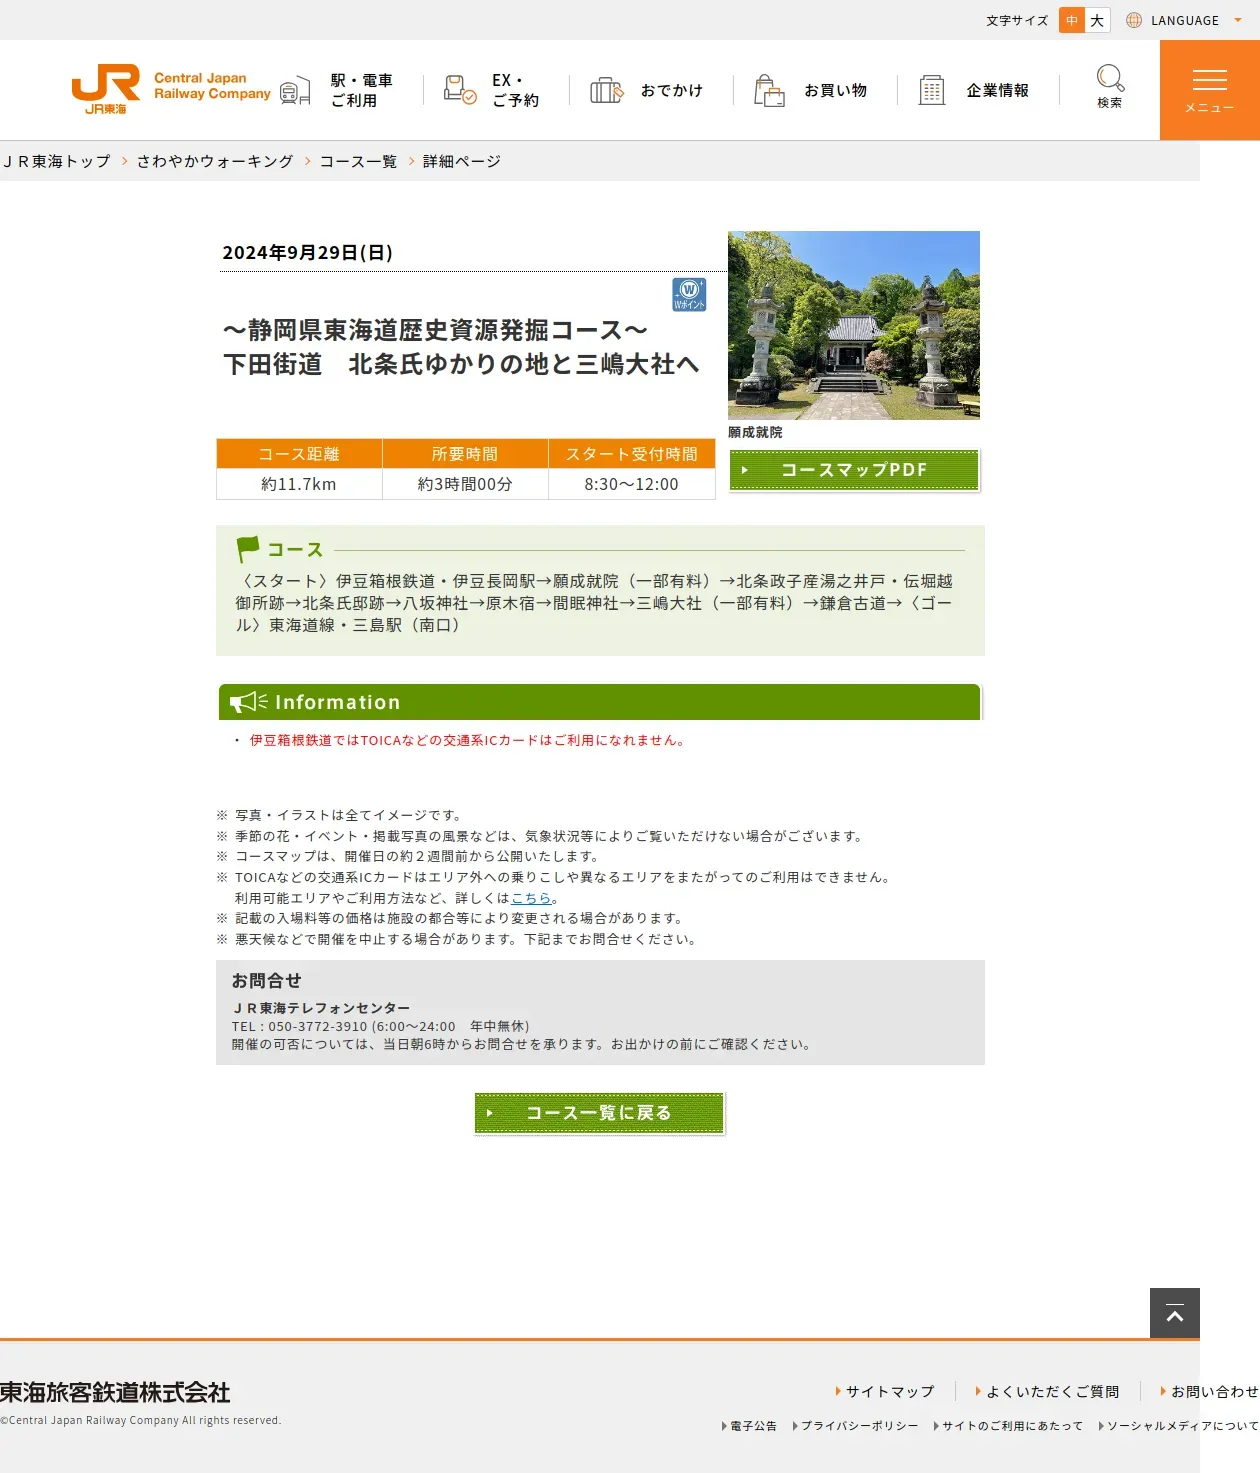Image resolution: width=1260 pixels, height=1473 pixels.
Task: Click the 下田街道 course title heading
Action: pyautogui.click(x=461, y=364)
